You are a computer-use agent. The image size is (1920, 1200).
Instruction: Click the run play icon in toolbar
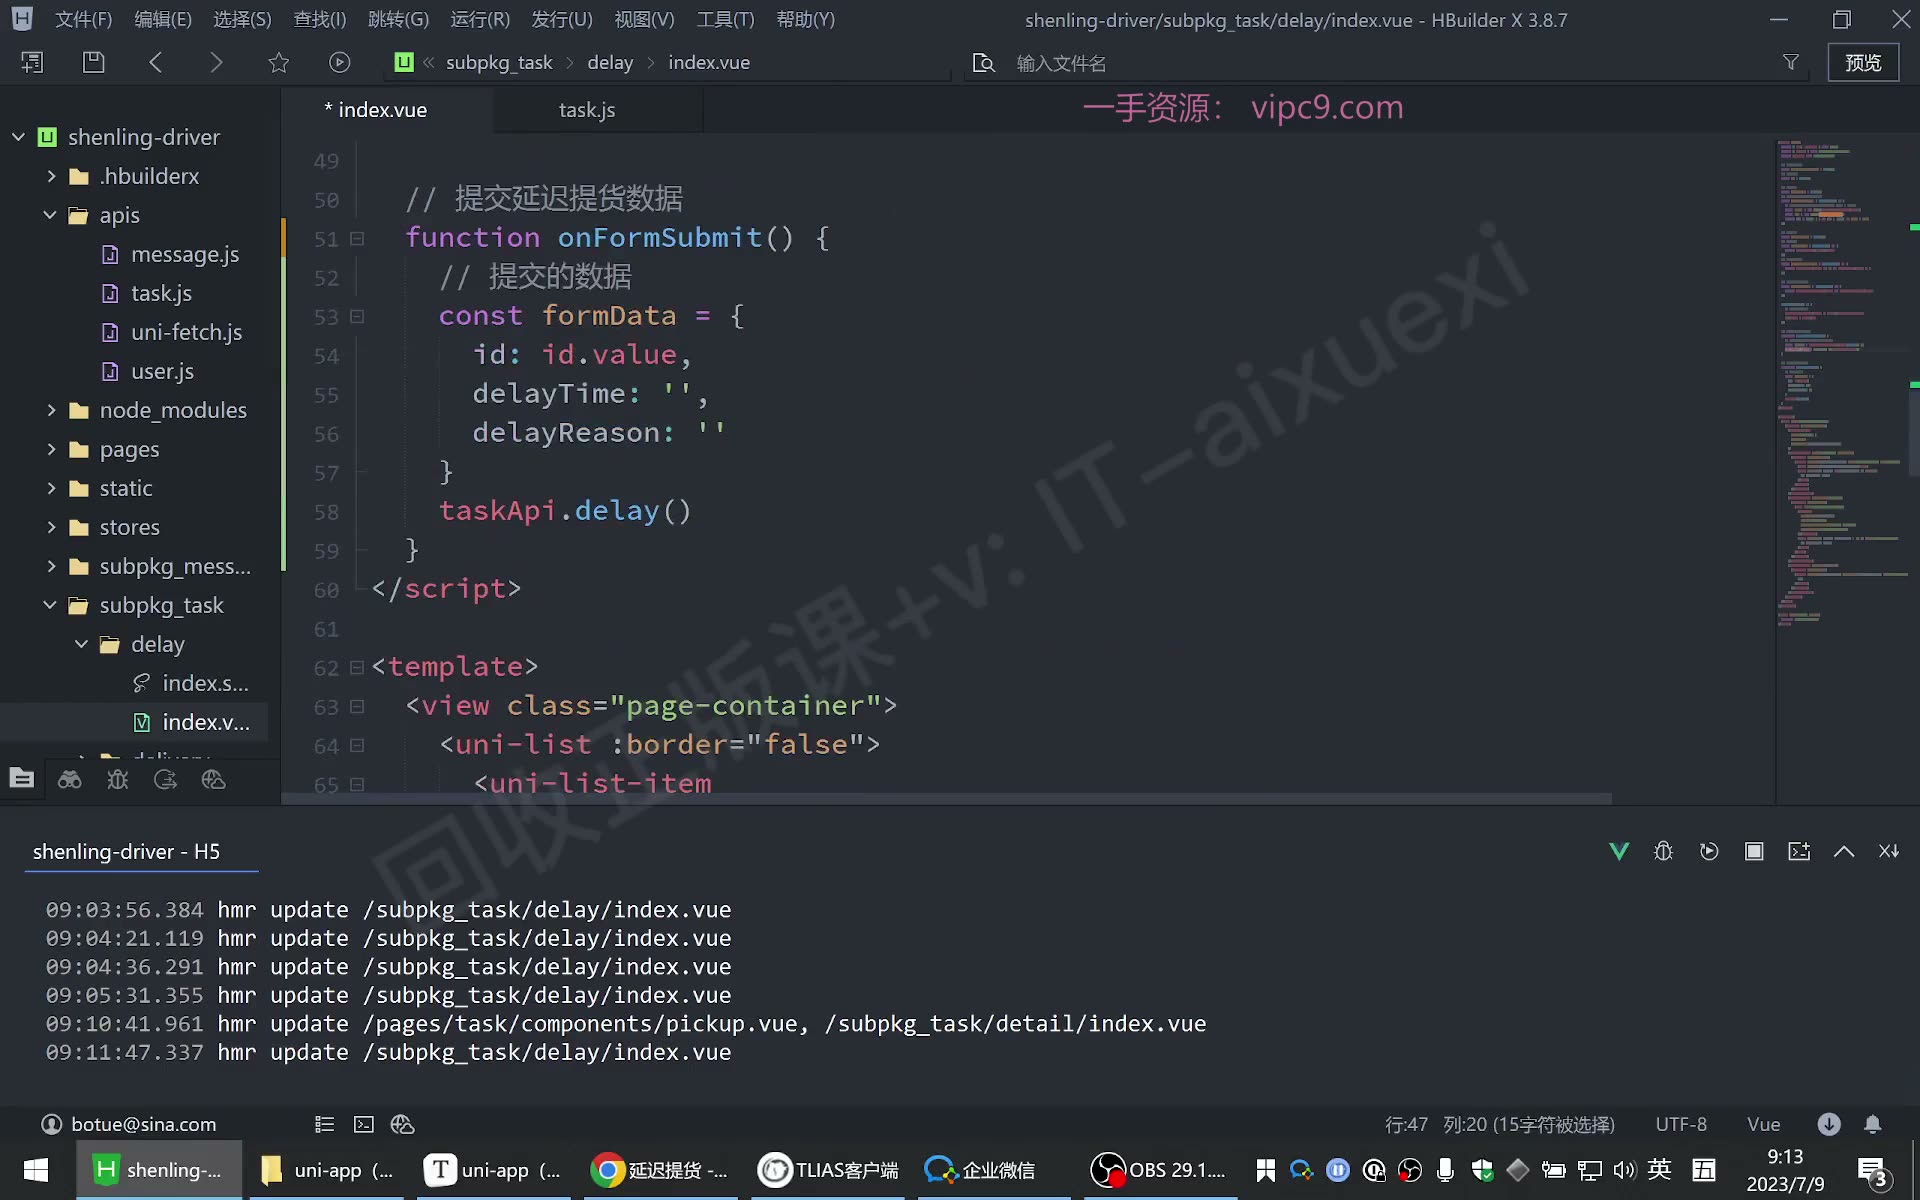pos(340,62)
